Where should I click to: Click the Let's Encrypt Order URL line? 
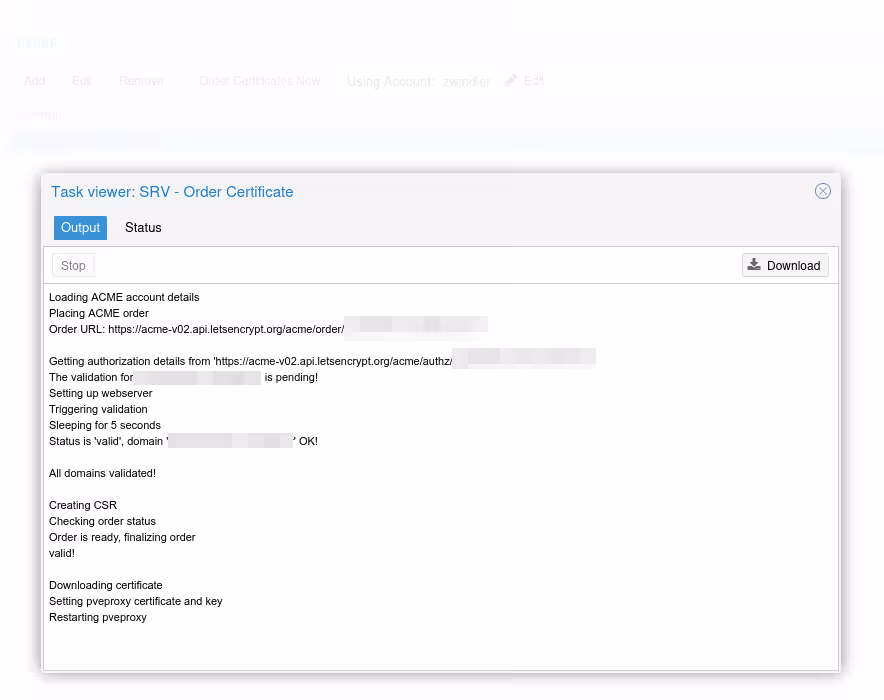point(196,329)
